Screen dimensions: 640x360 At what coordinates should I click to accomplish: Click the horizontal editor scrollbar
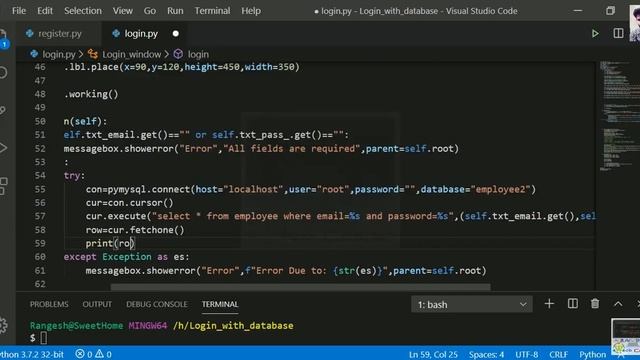[300, 287]
